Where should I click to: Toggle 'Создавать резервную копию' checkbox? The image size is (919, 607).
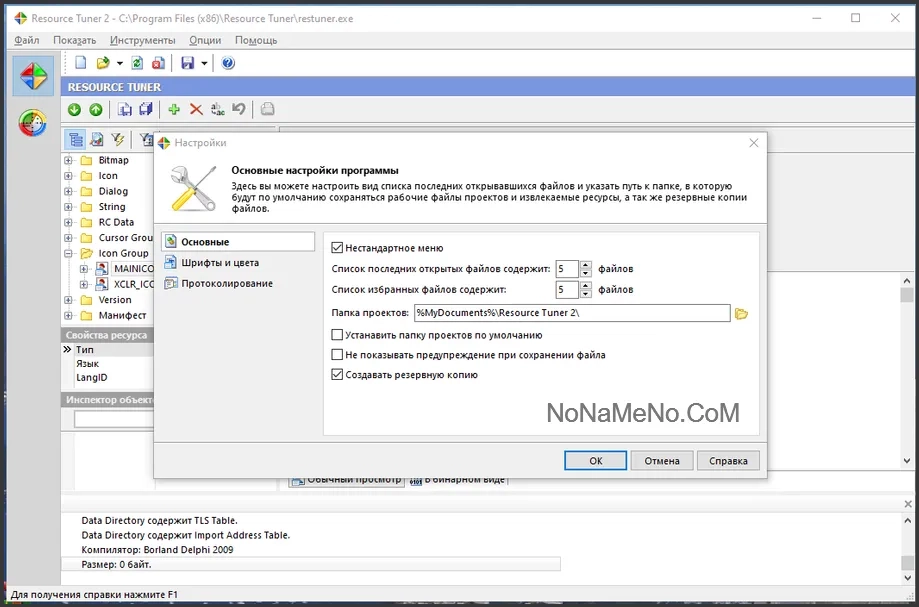[x=337, y=375]
